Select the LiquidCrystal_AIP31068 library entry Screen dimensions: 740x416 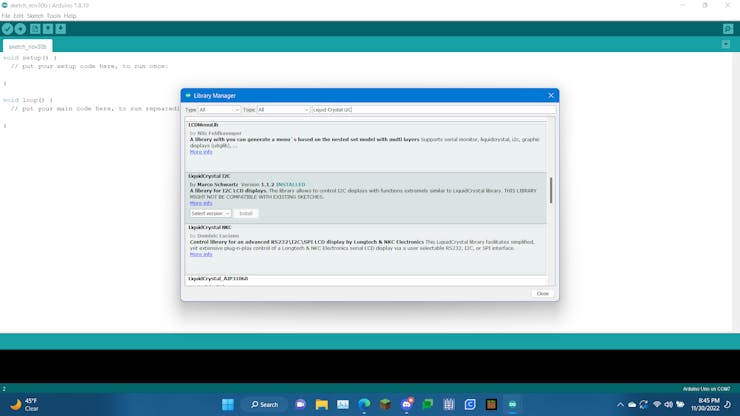coord(218,279)
